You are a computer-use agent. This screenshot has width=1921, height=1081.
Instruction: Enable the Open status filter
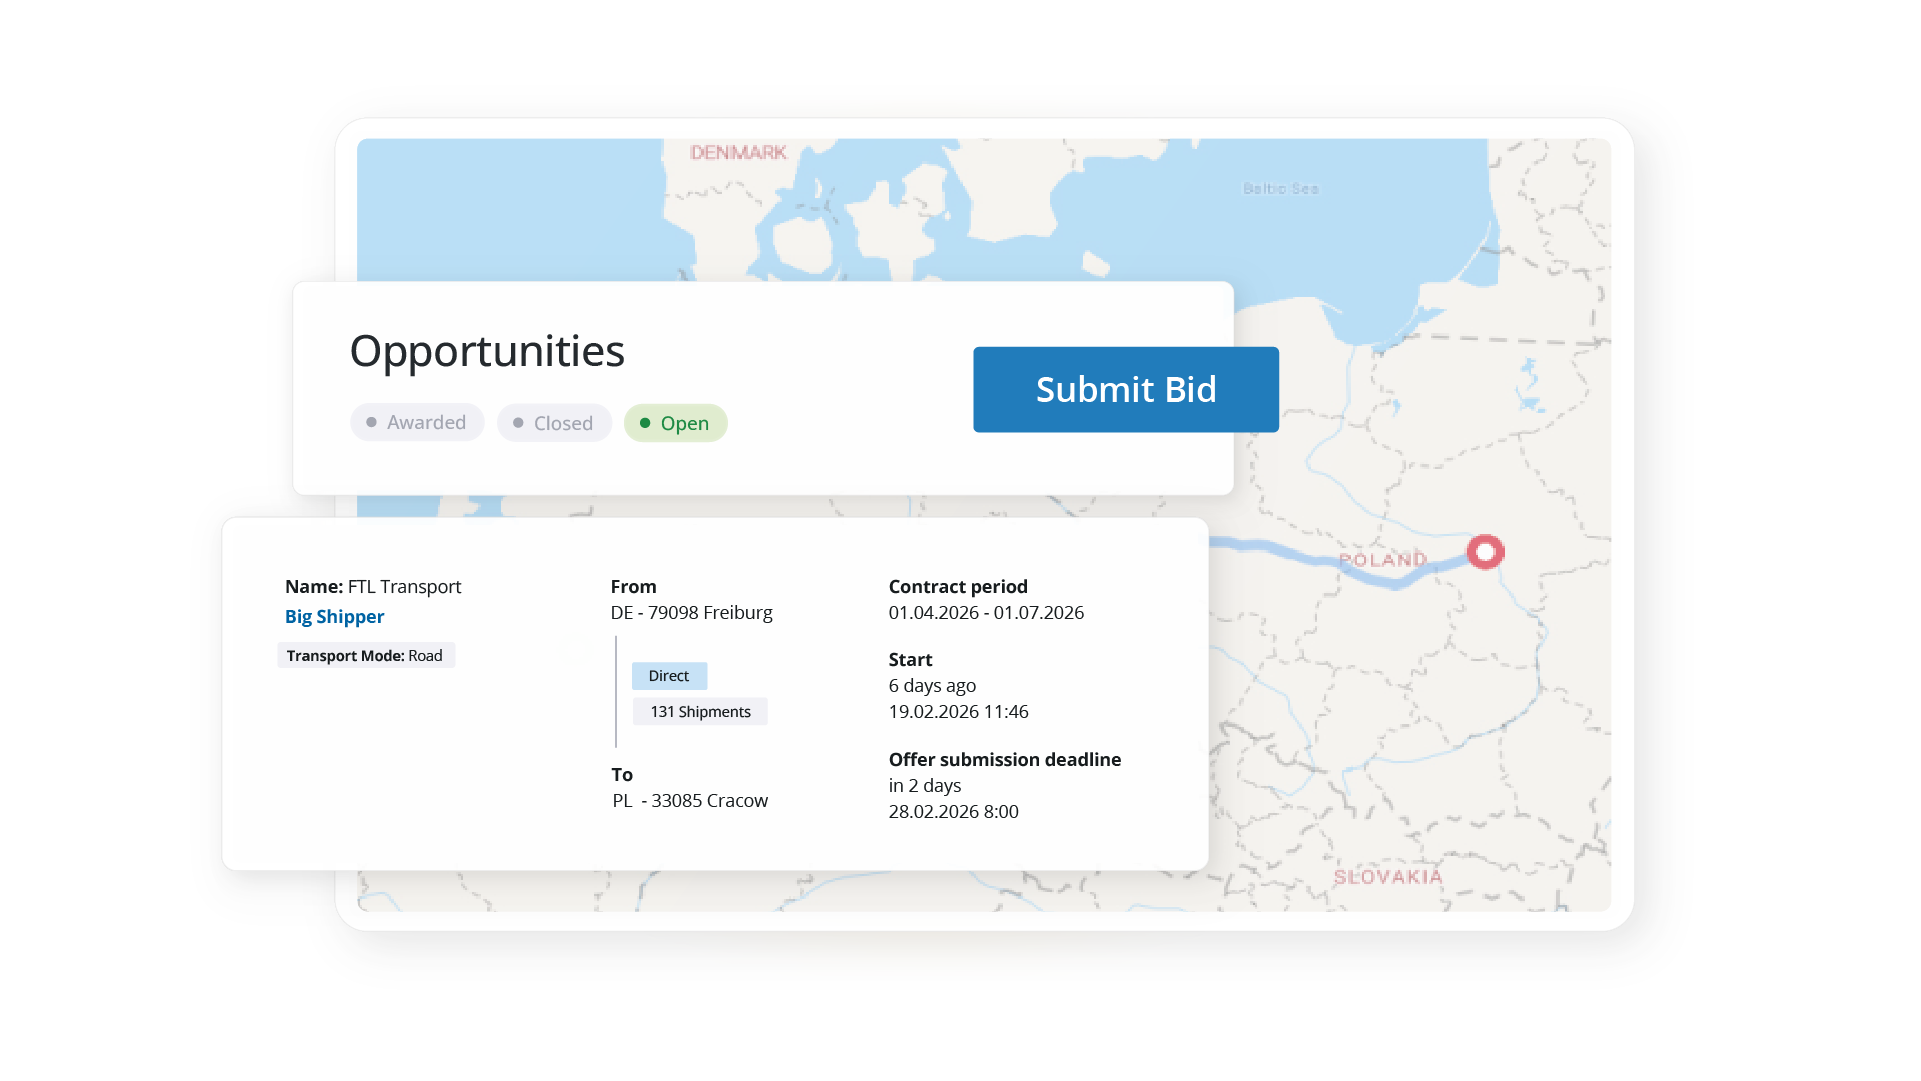(x=675, y=423)
